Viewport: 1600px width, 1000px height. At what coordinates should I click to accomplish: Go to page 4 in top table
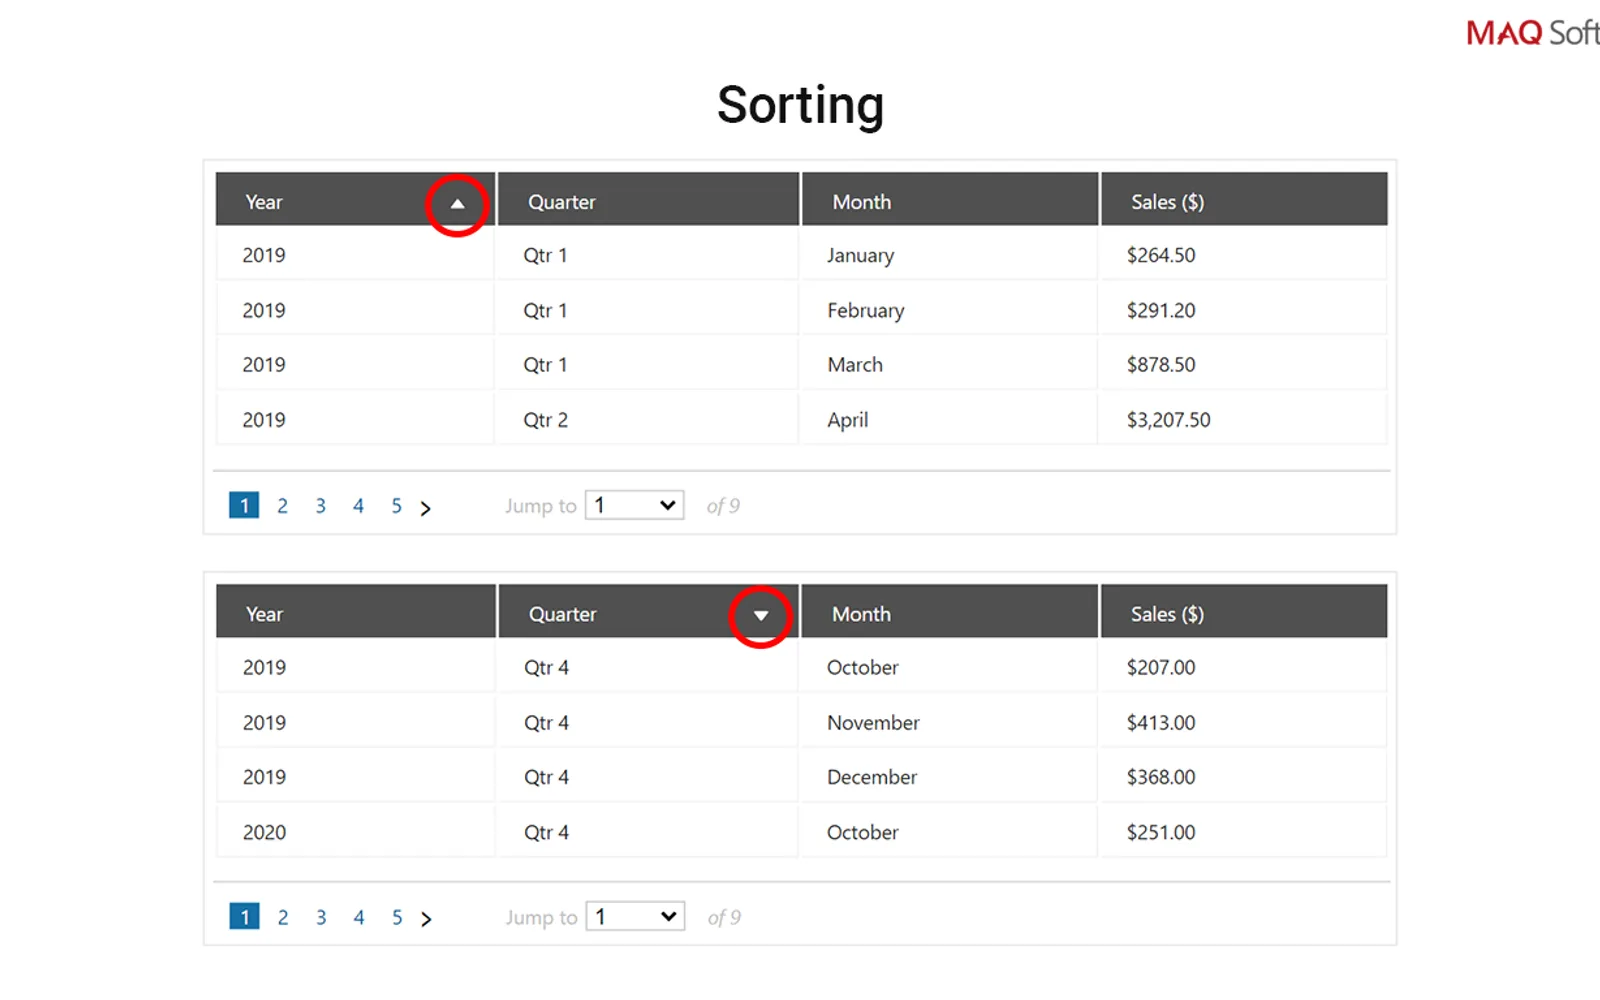358,506
